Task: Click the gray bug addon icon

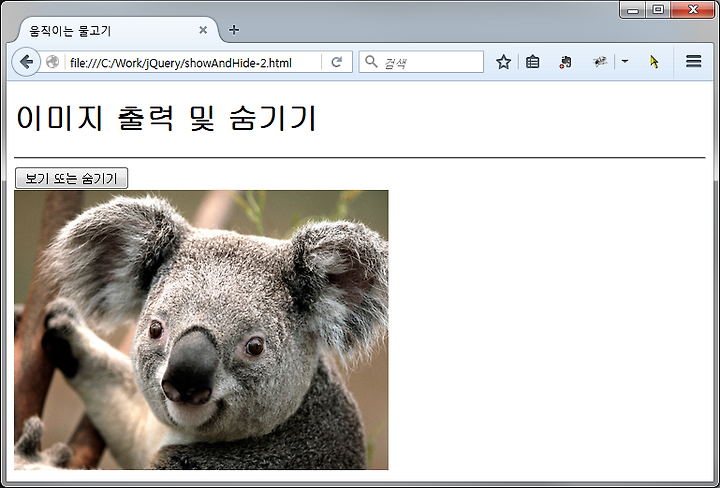Action: click(x=600, y=61)
